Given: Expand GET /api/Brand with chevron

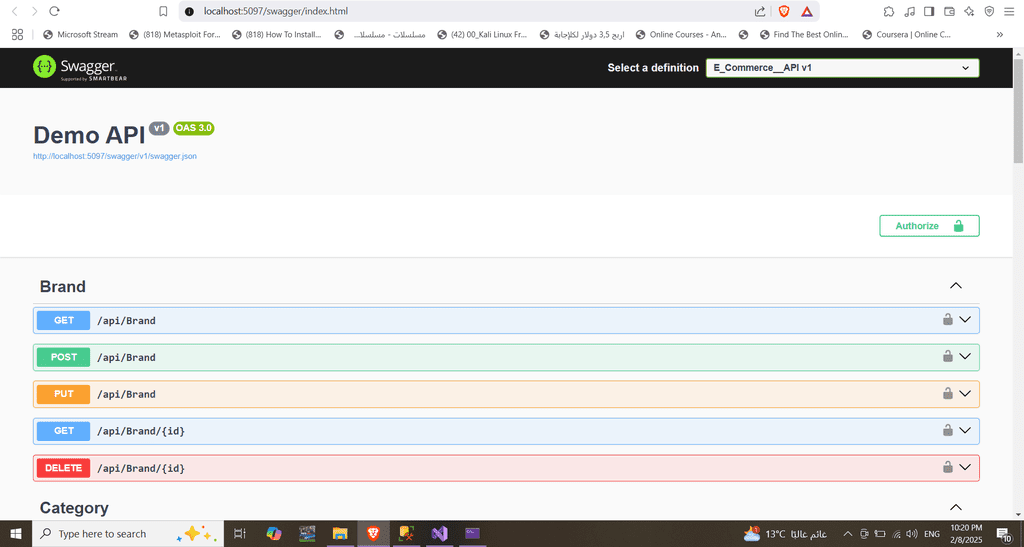Looking at the screenshot, I should pyautogui.click(x=965, y=320).
